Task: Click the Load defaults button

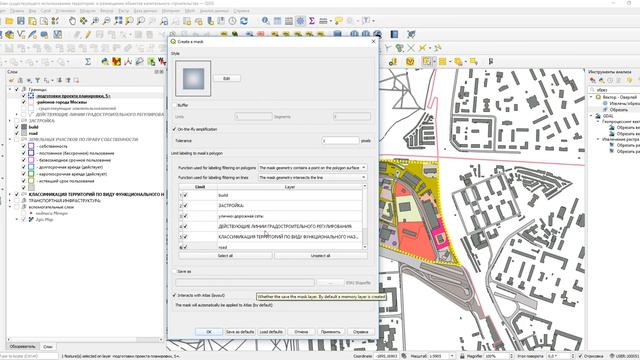Action: pos(271,332)
